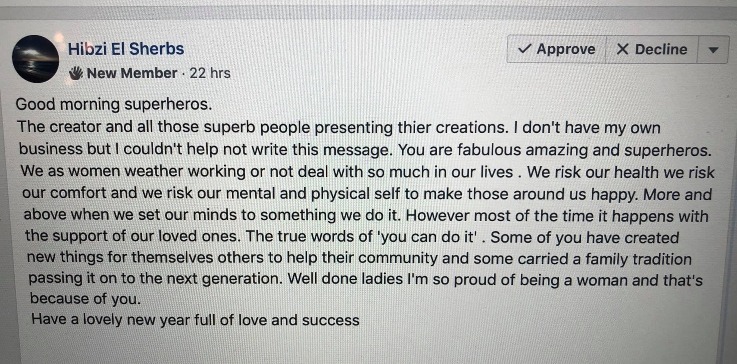Open Hibzi El Sherbs profile picture

tap(36, 59)
